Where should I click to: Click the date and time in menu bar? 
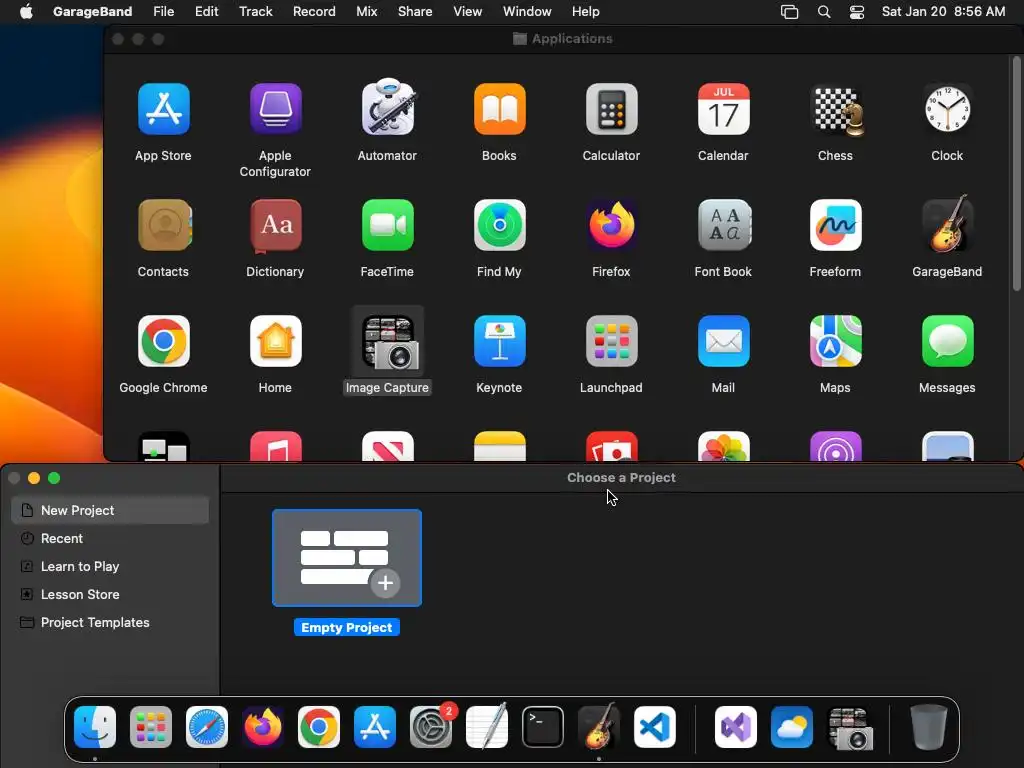pos(943,12)
